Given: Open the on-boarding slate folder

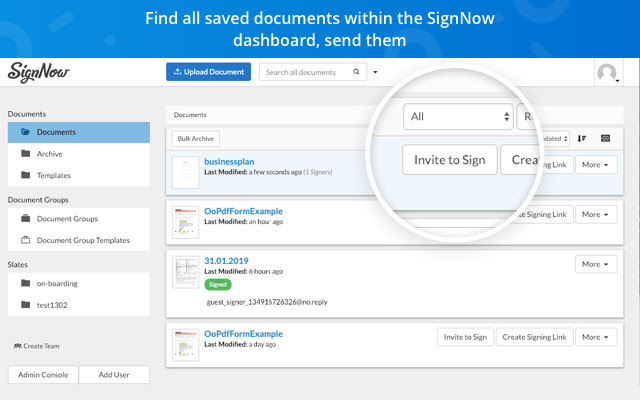Looking at the screenshot, I should pyautogui.click(x=79, y=284).
